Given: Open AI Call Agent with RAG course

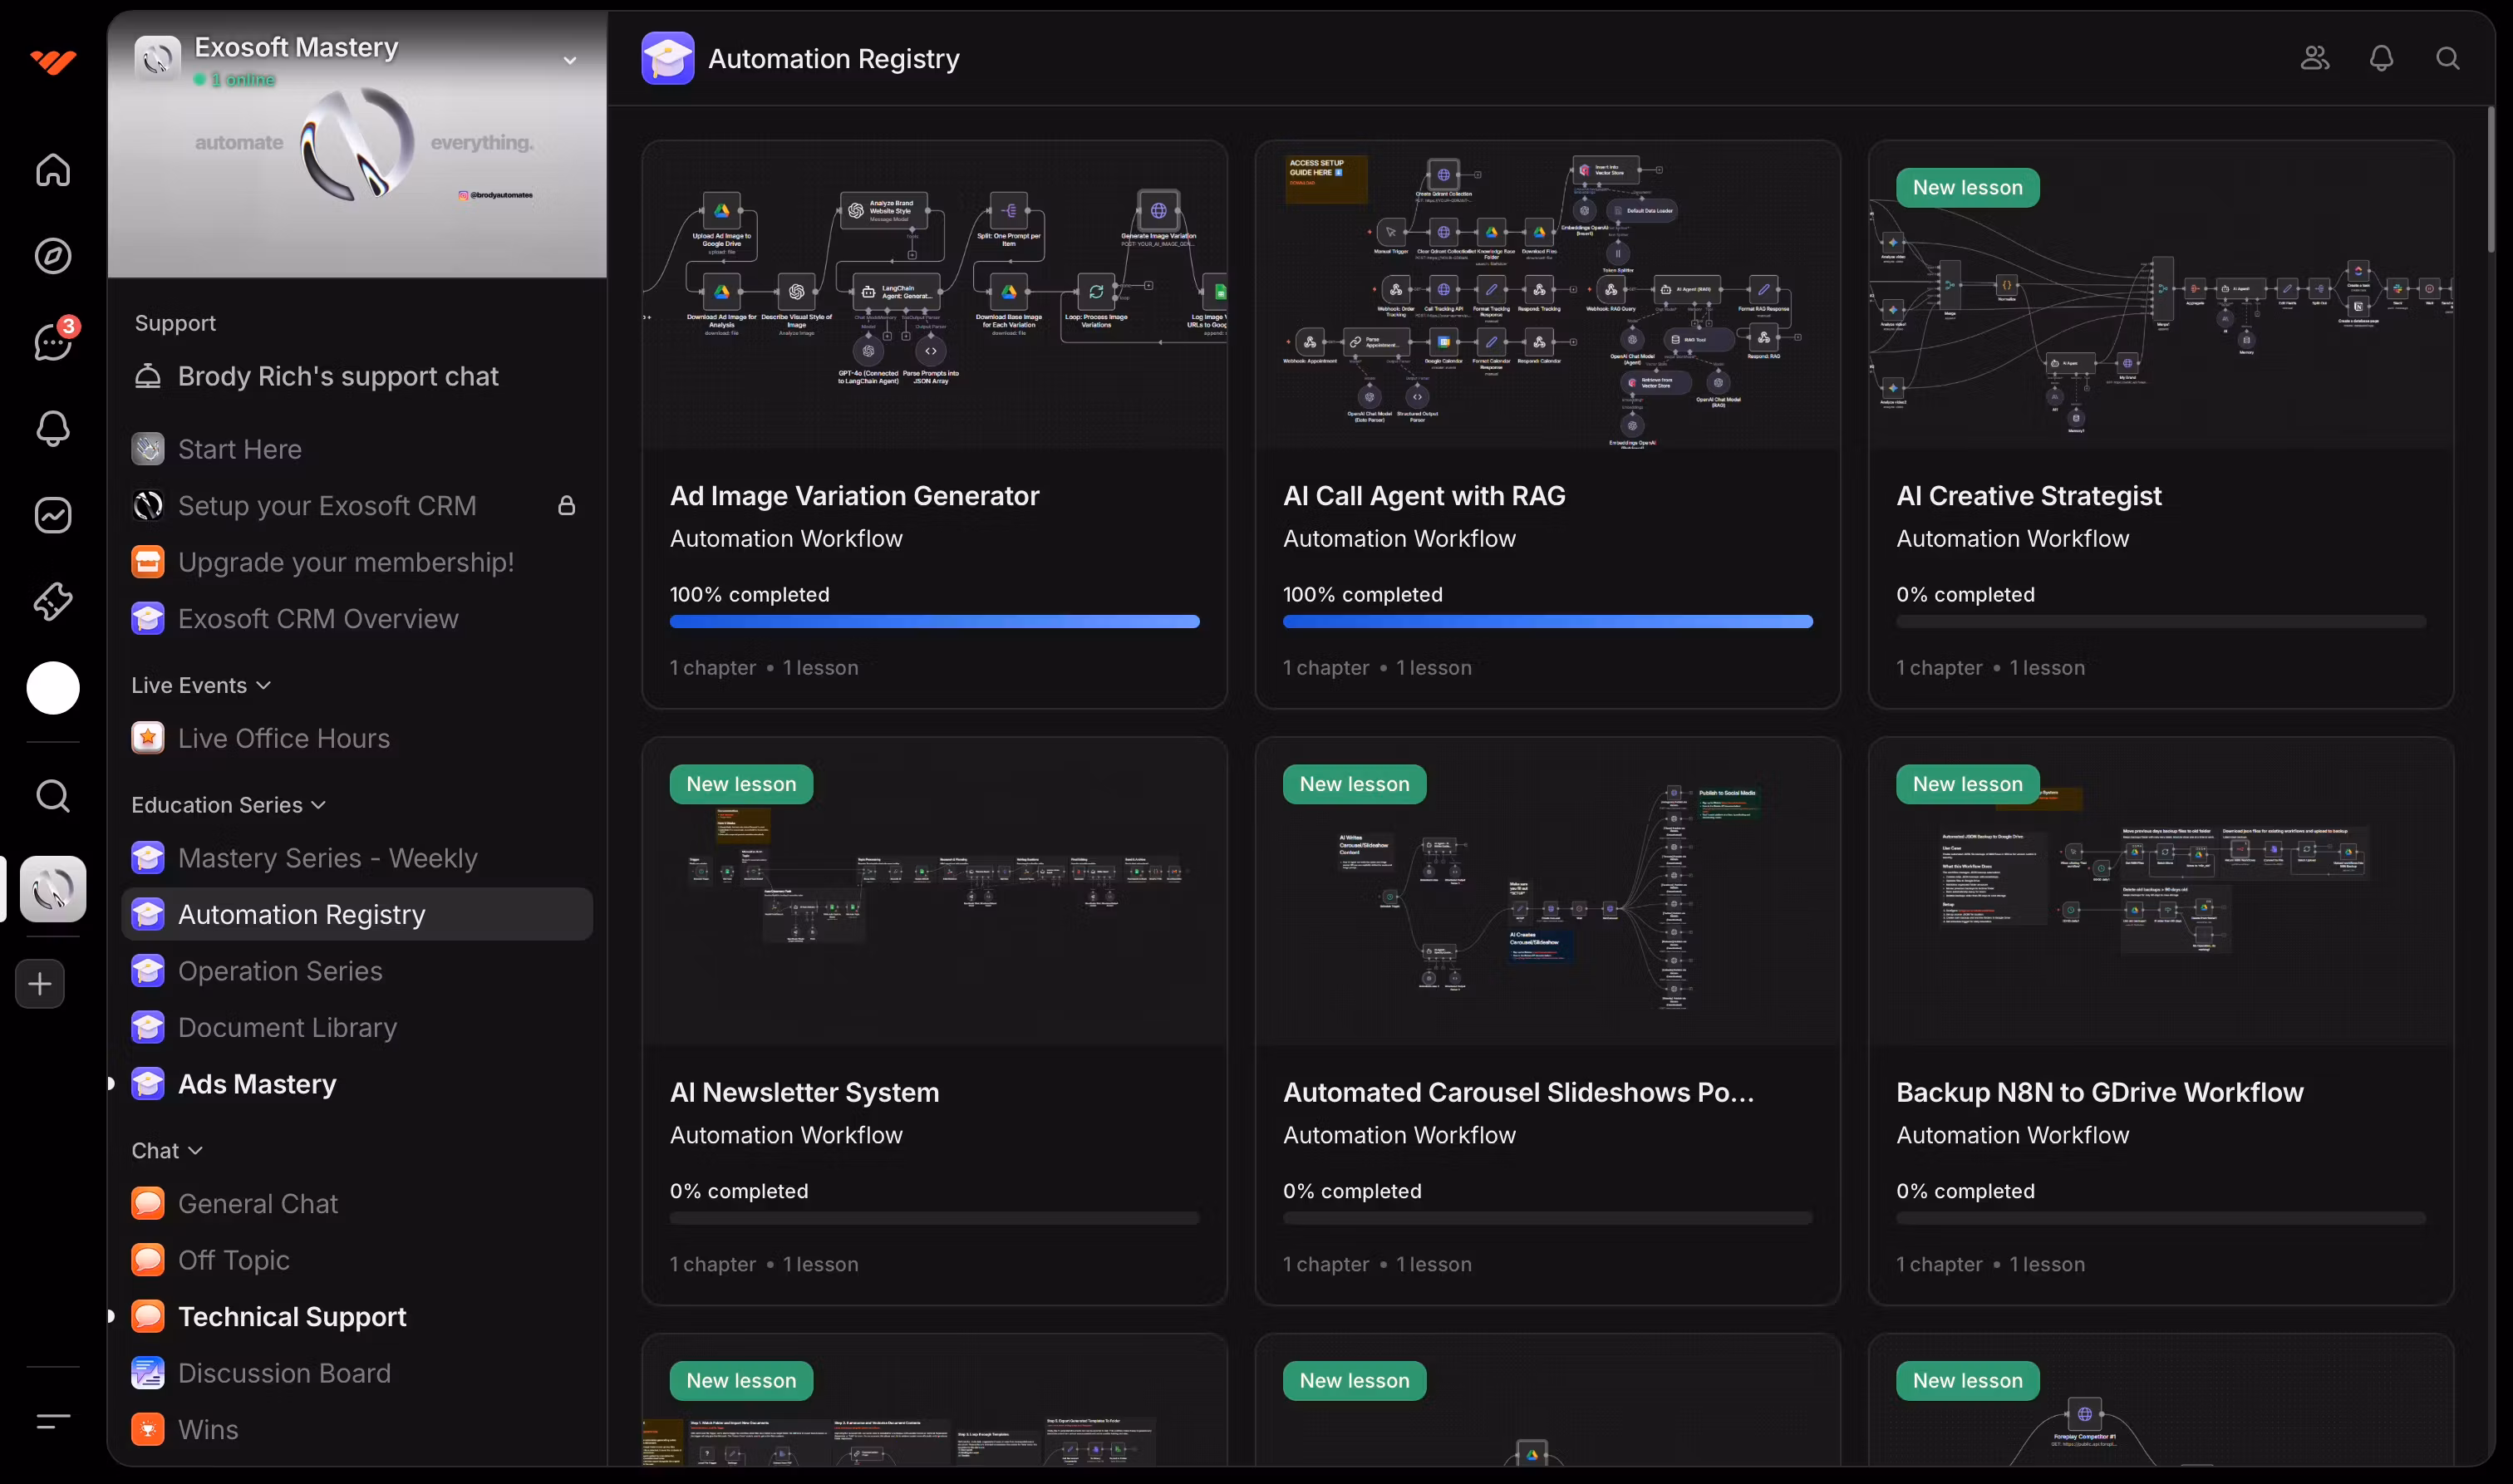Looking at the screenshot, I should tap(1423, 496).
